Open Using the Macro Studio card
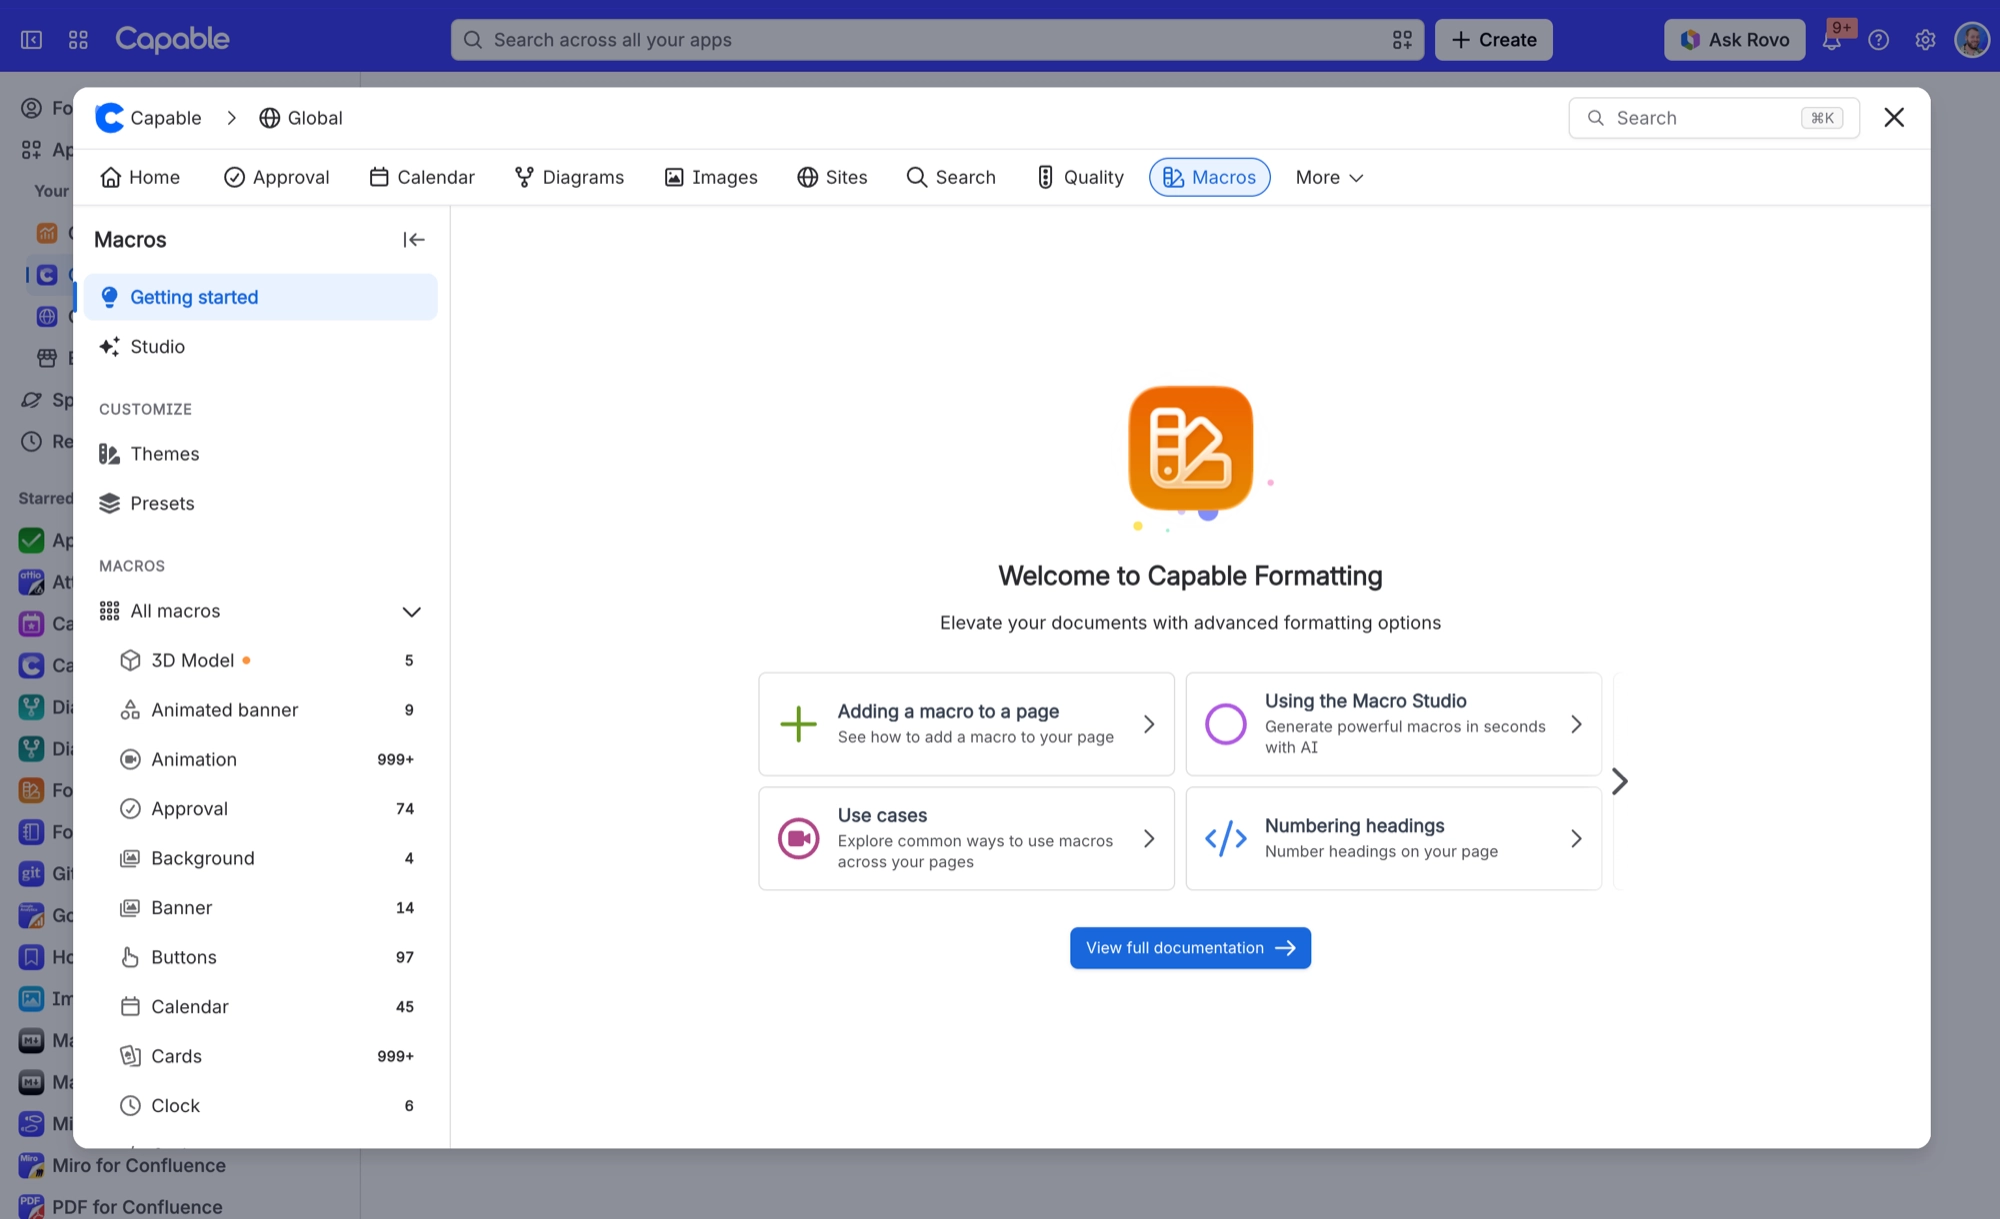This screenshot has width=2000, height=1219. tap(1393, 724)
